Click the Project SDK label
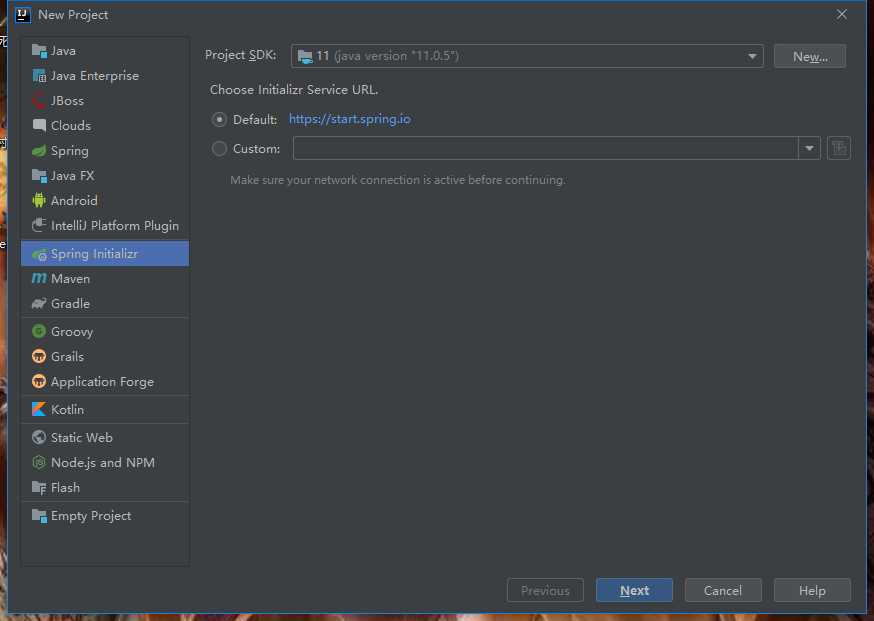This screenshot has height=621, width=874. [x=241, y=55]
